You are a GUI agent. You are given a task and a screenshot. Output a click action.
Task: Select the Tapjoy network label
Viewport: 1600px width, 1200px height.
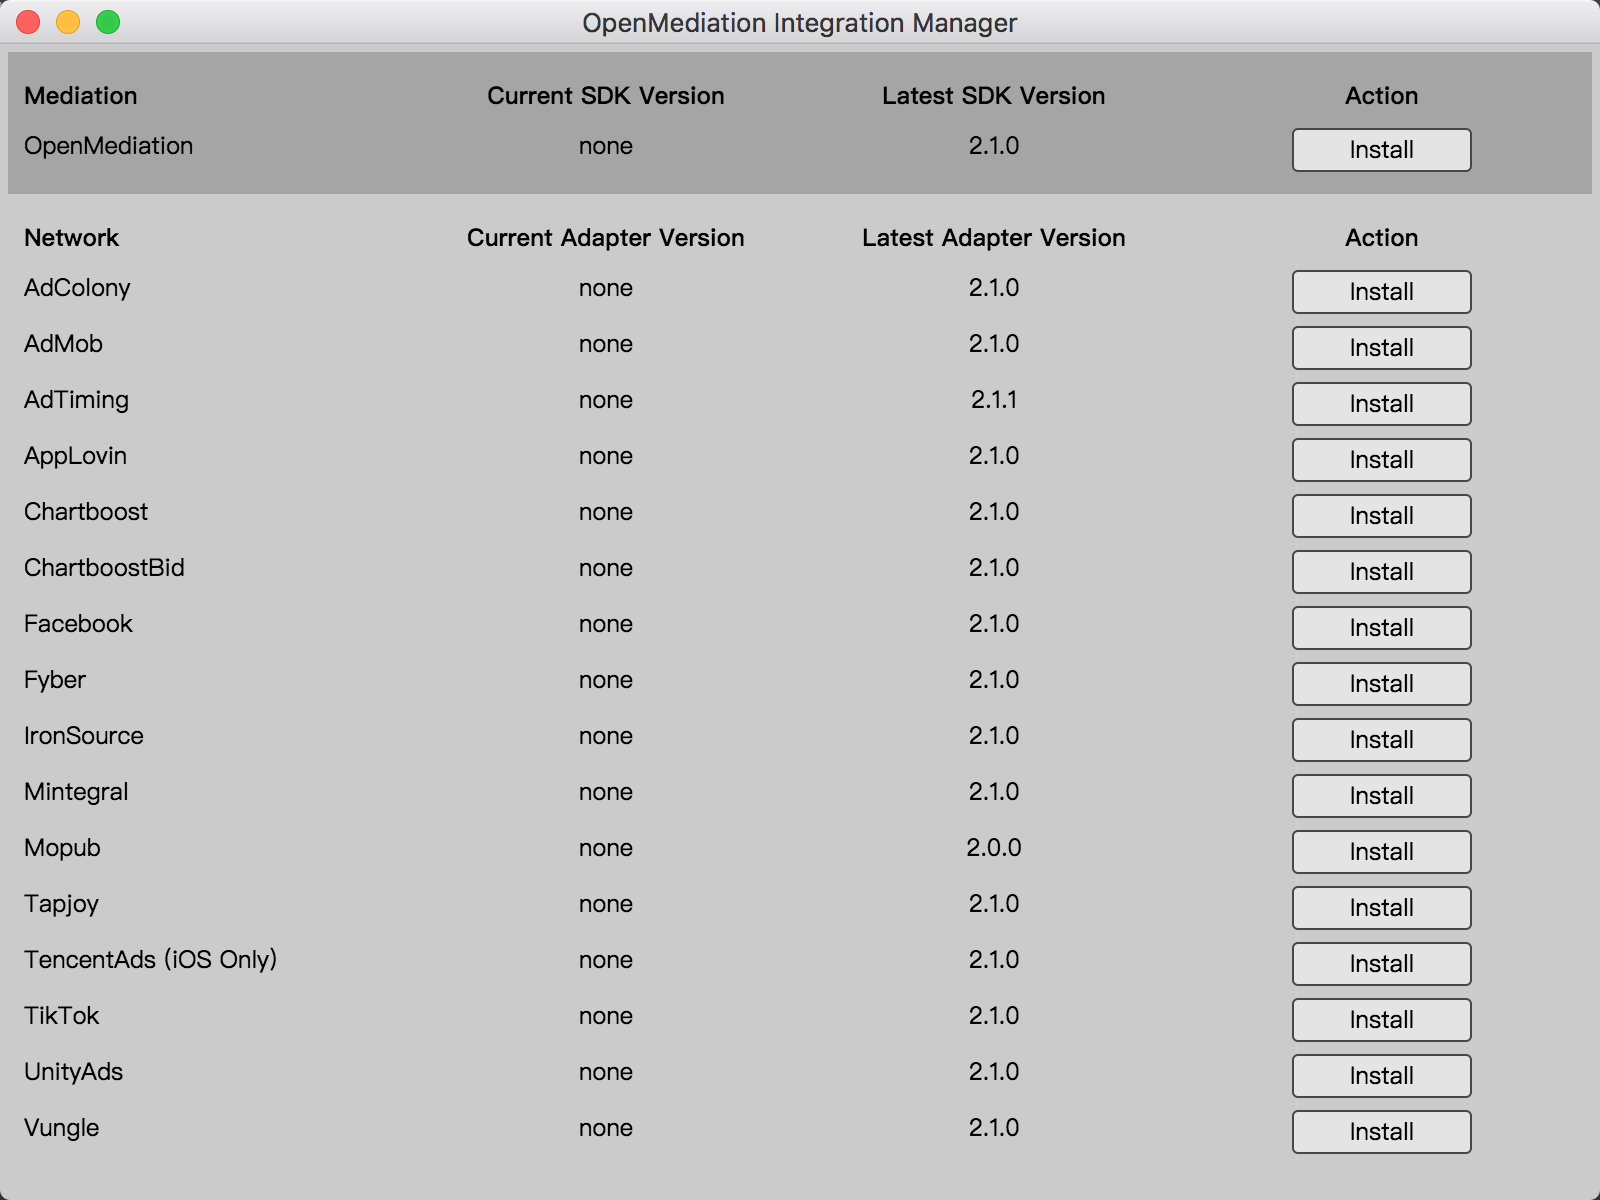pos(61,904)
